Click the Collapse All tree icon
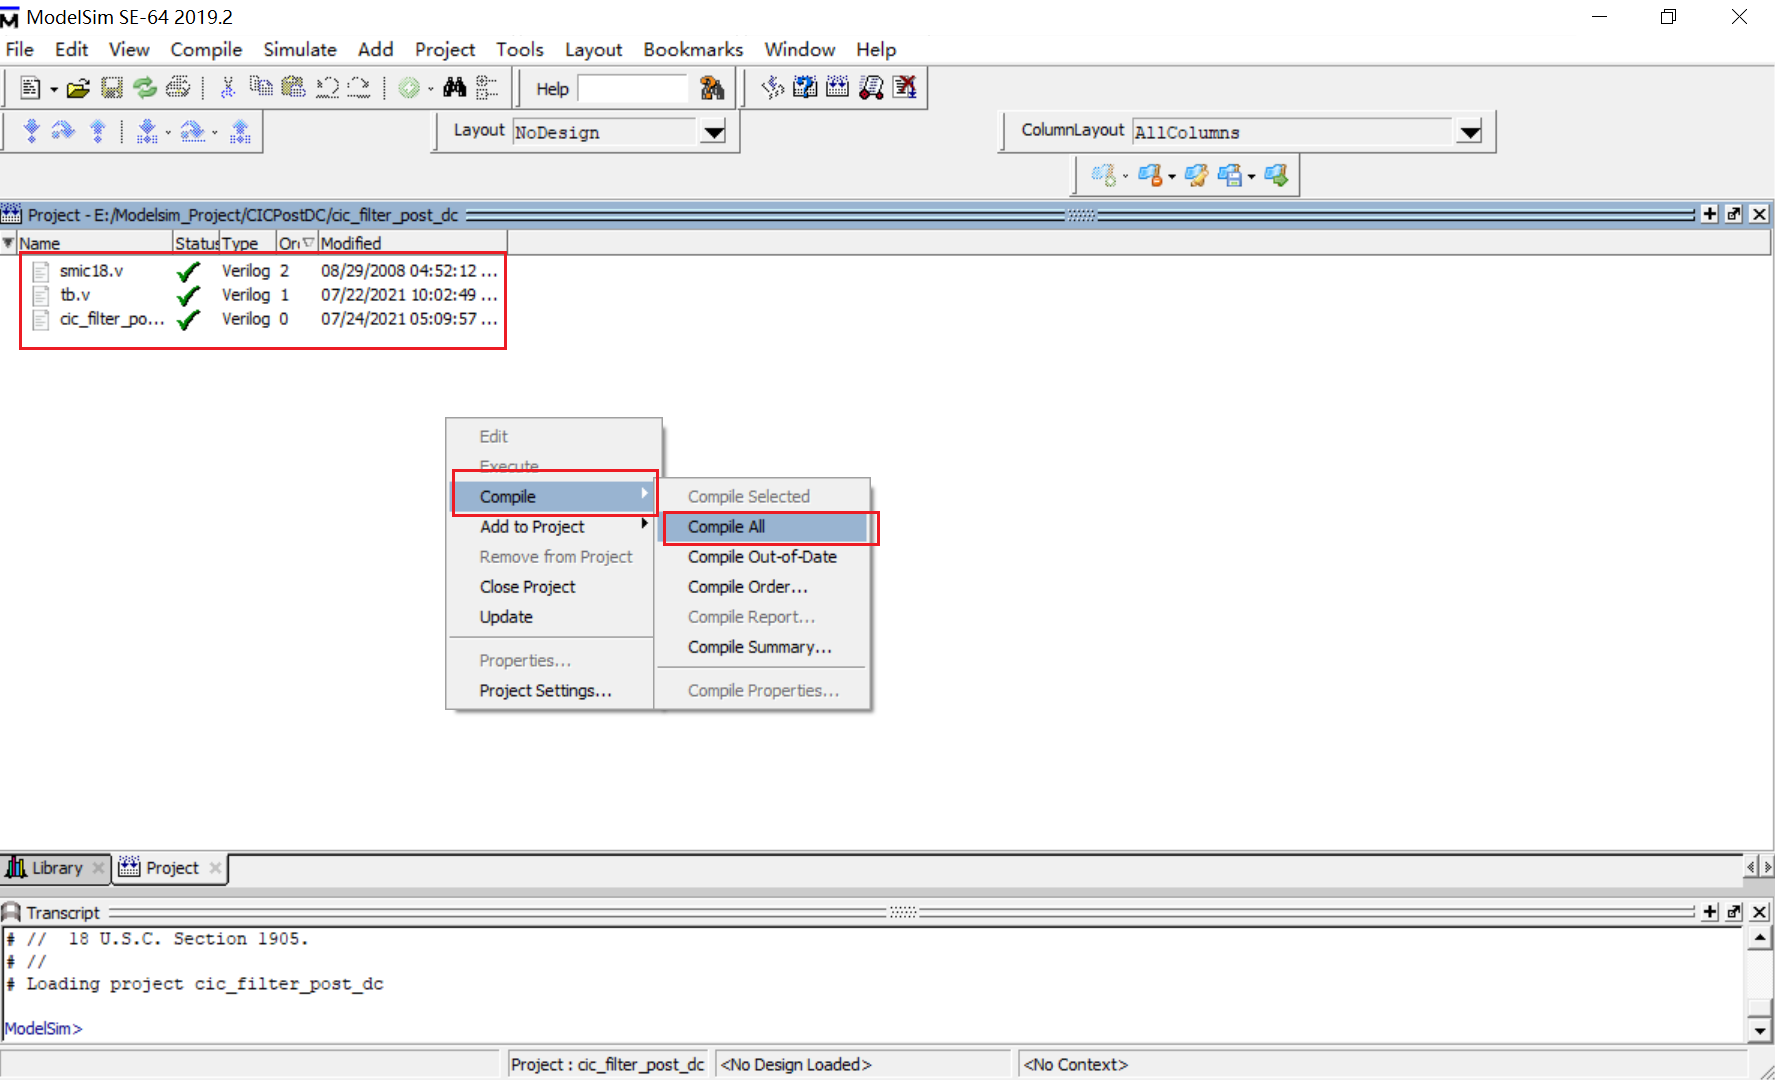The width and height of the screenshot is (1775, 1080). coord(487,87)
